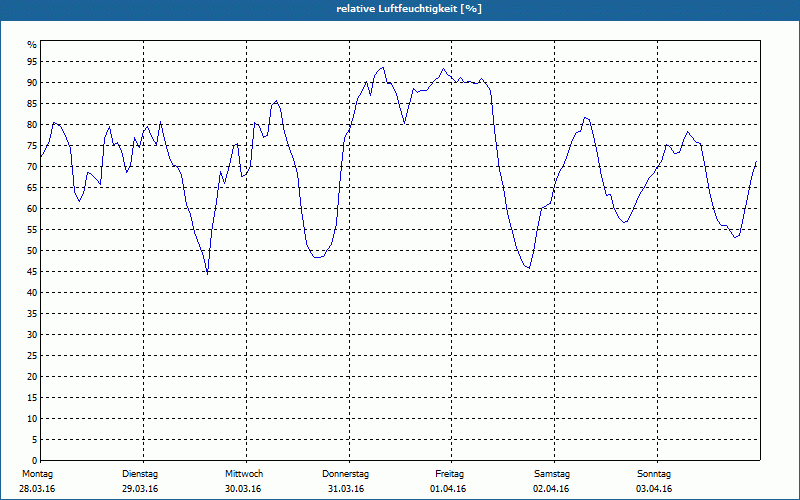Click the chart title 'relative Luftfeuchtigkeit [%]'
800x500 pixels.
(409, 9)
